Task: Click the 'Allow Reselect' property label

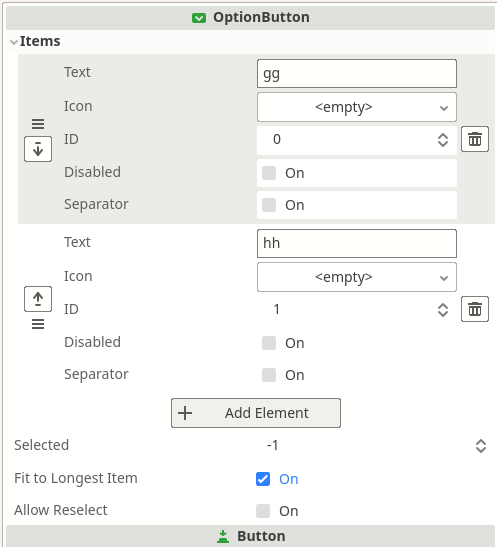Action: tap(61, 510)
